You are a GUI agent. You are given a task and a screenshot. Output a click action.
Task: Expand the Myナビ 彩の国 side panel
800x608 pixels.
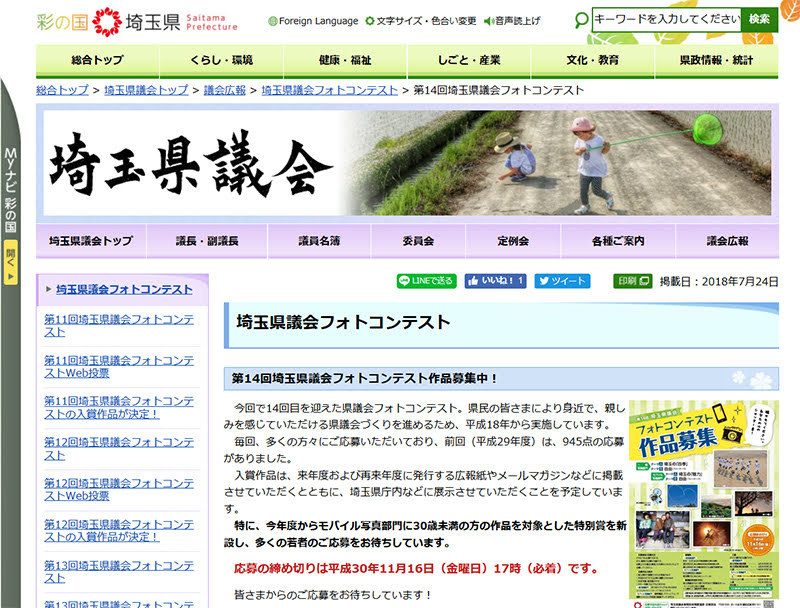tap(11, 262)
